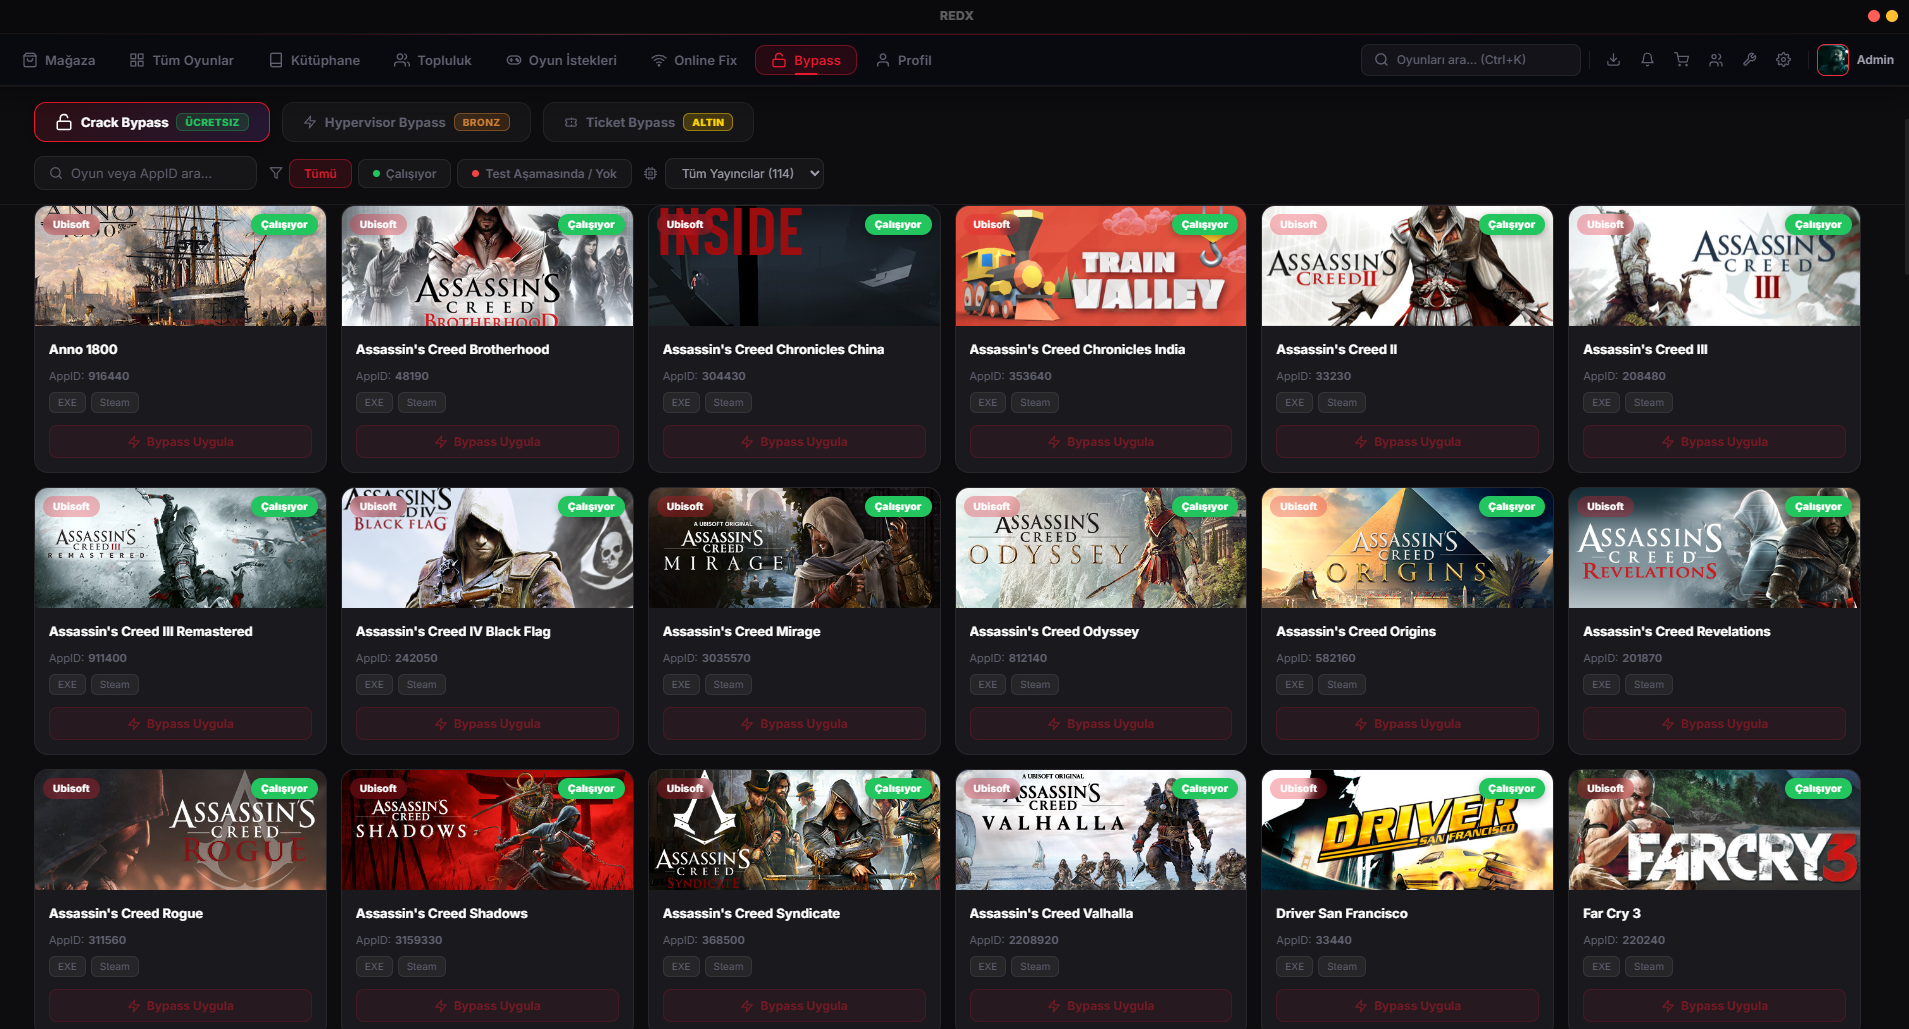Image resolution: width=1909 pixels, height=1029 pixels.
Task: Open the Online Fix tab
Action: (693, 60)
